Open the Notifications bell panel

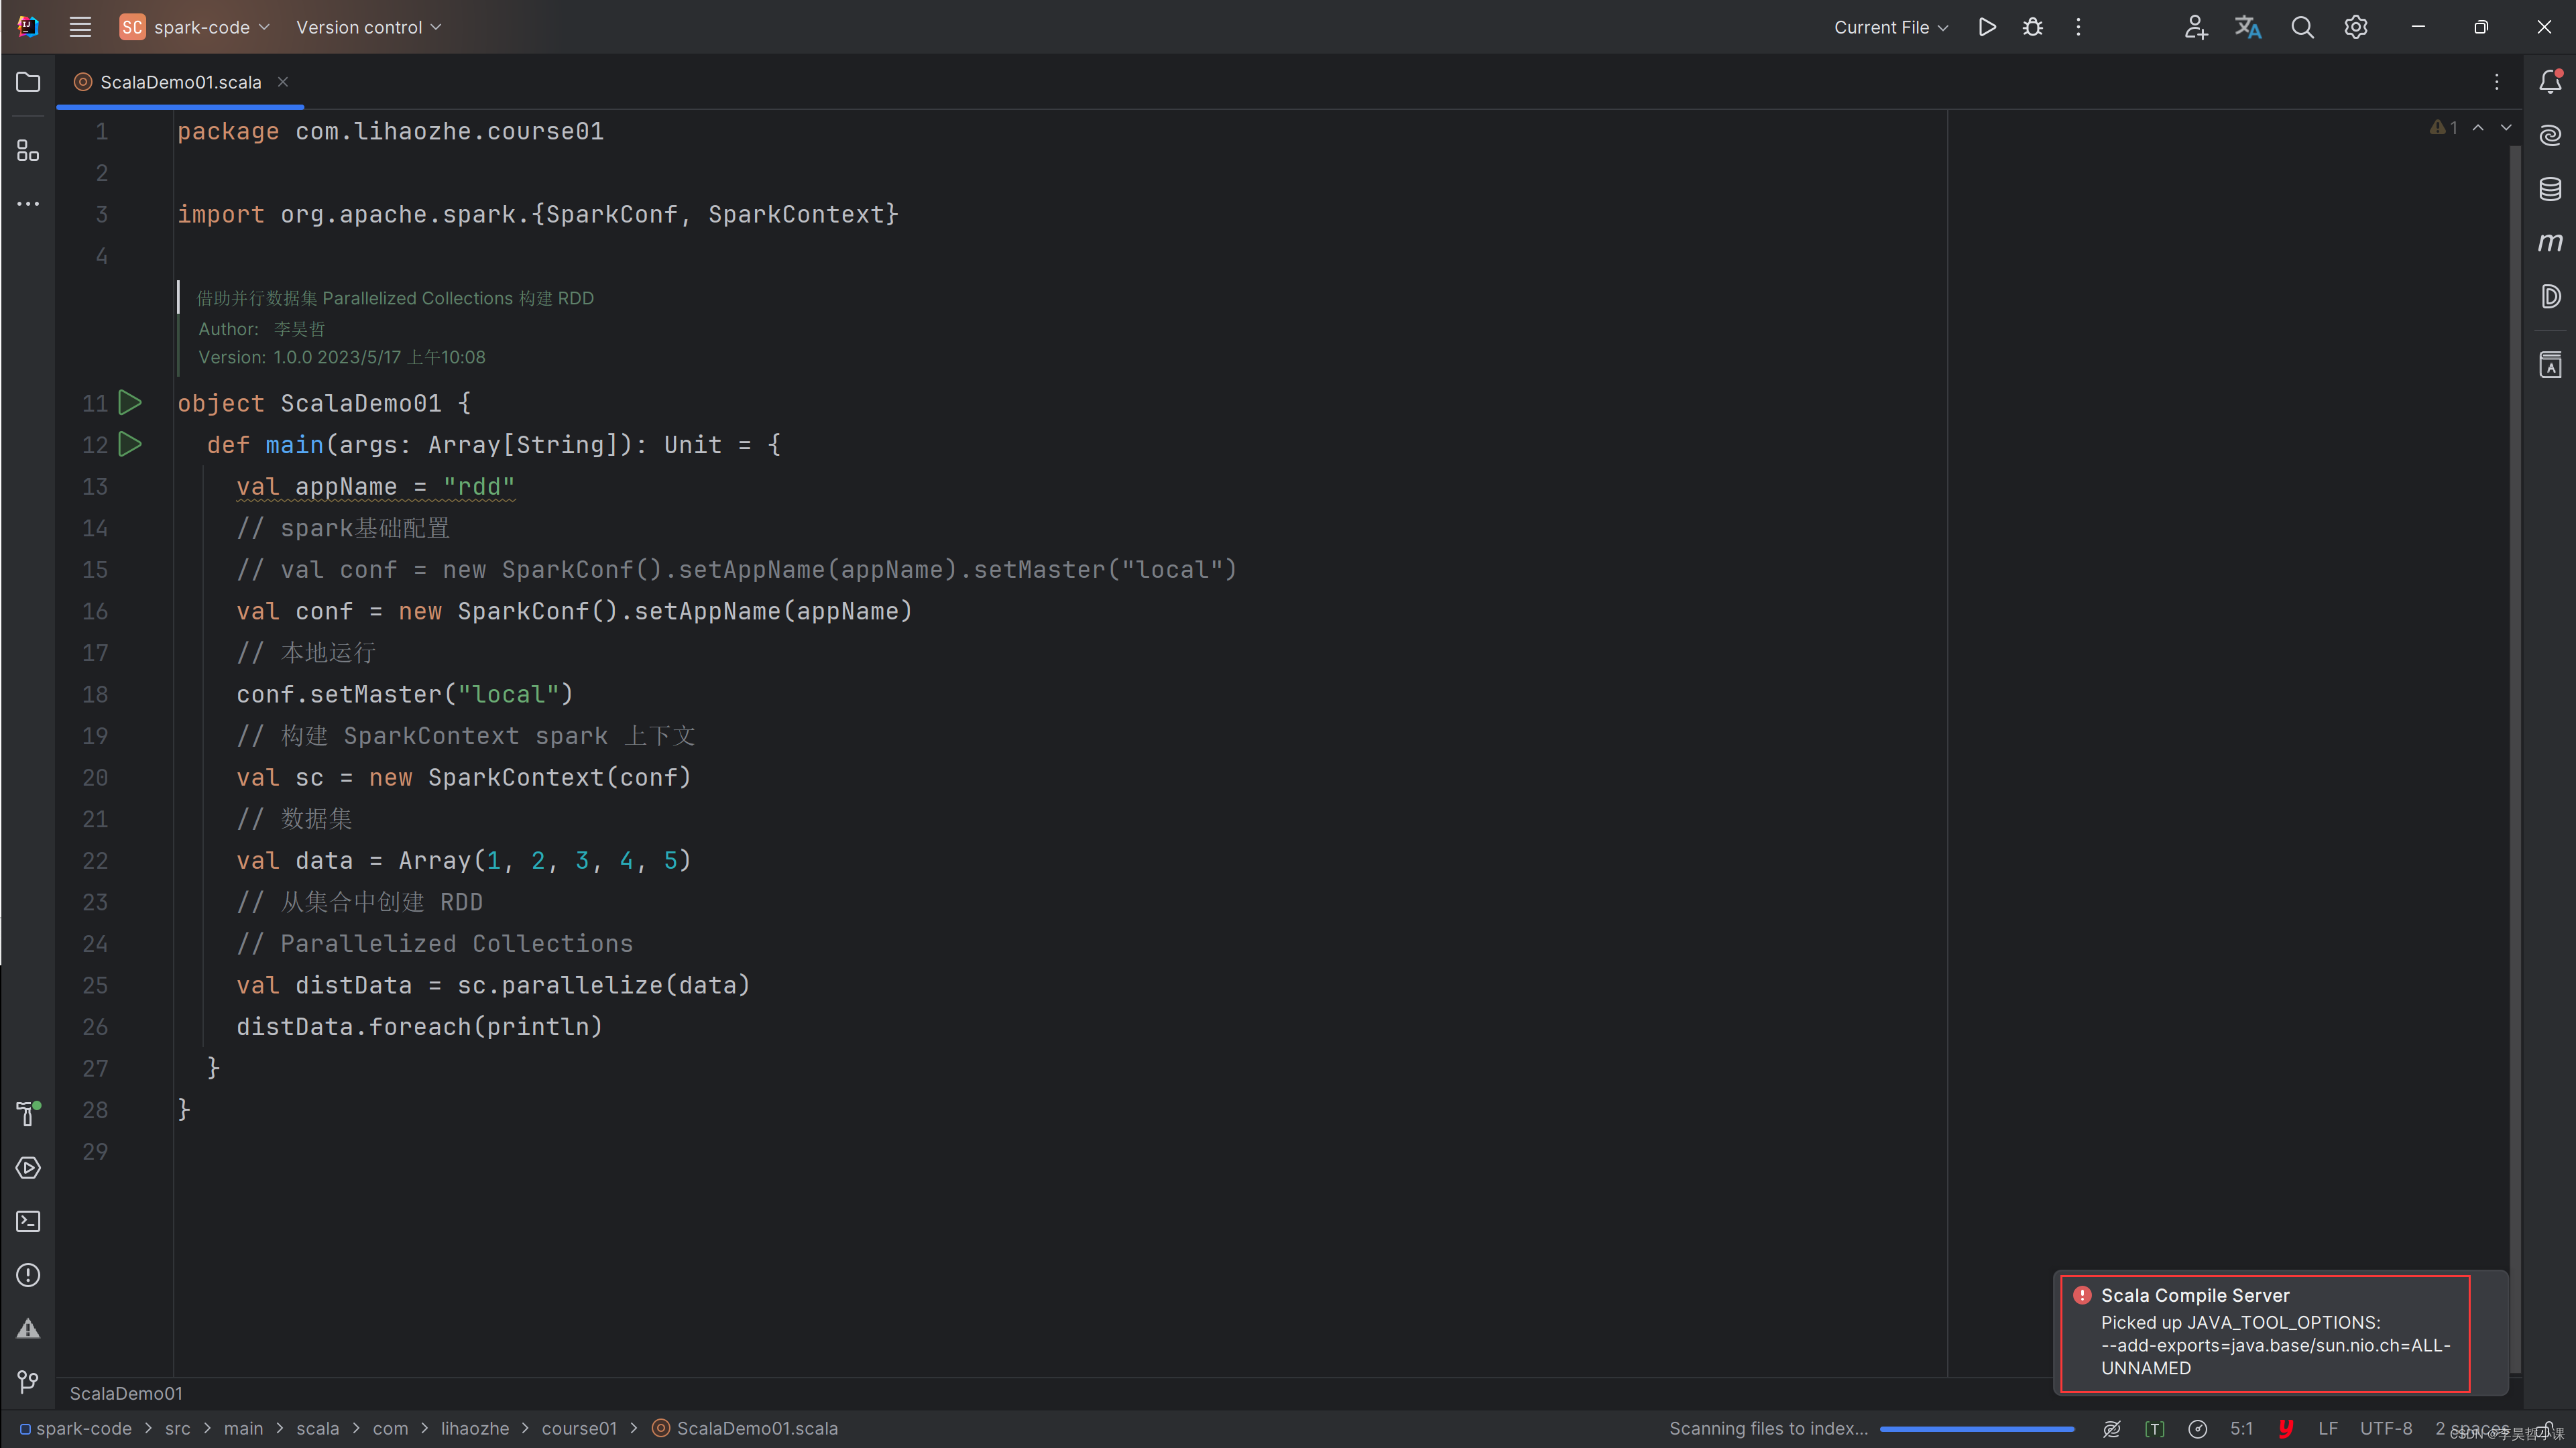[2550, 82]
